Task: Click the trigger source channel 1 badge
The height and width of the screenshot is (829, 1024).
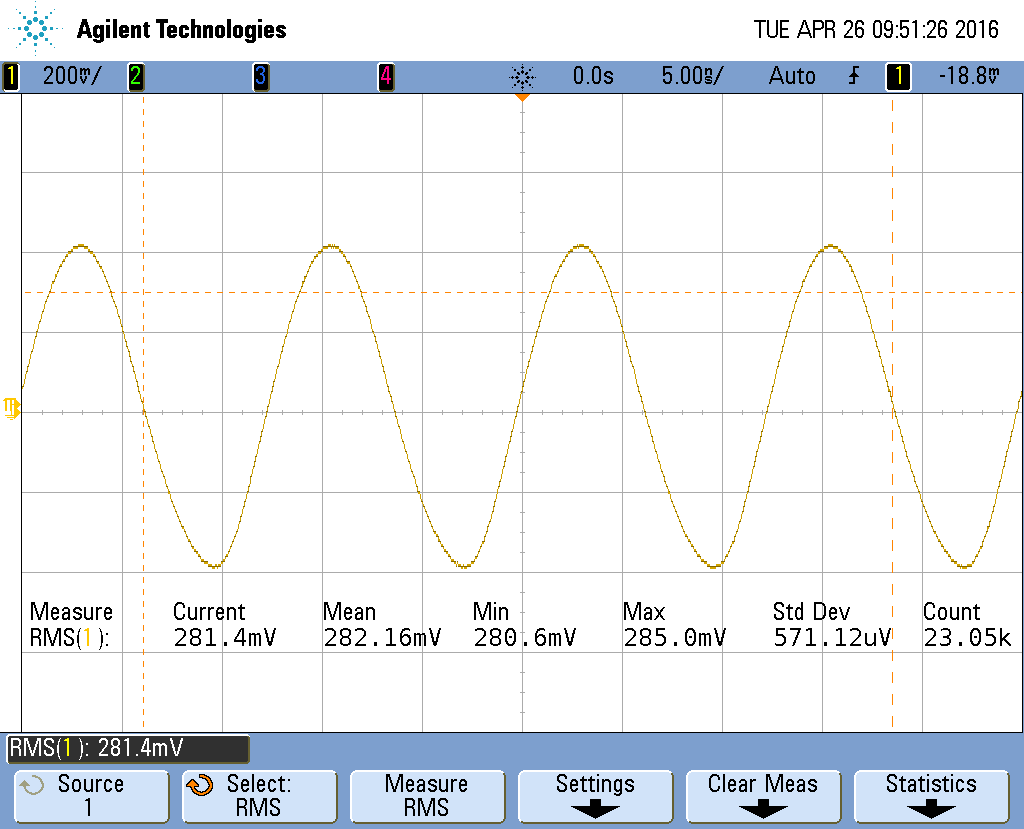Action: point(898,76)
